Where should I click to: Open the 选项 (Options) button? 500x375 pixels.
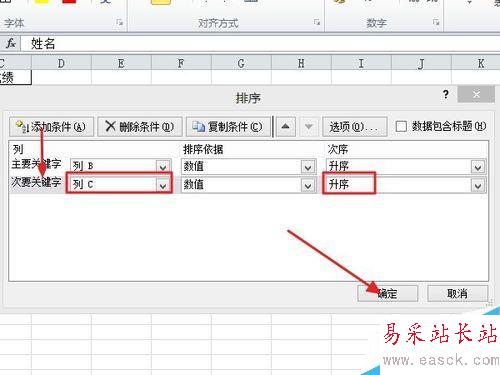355,127
